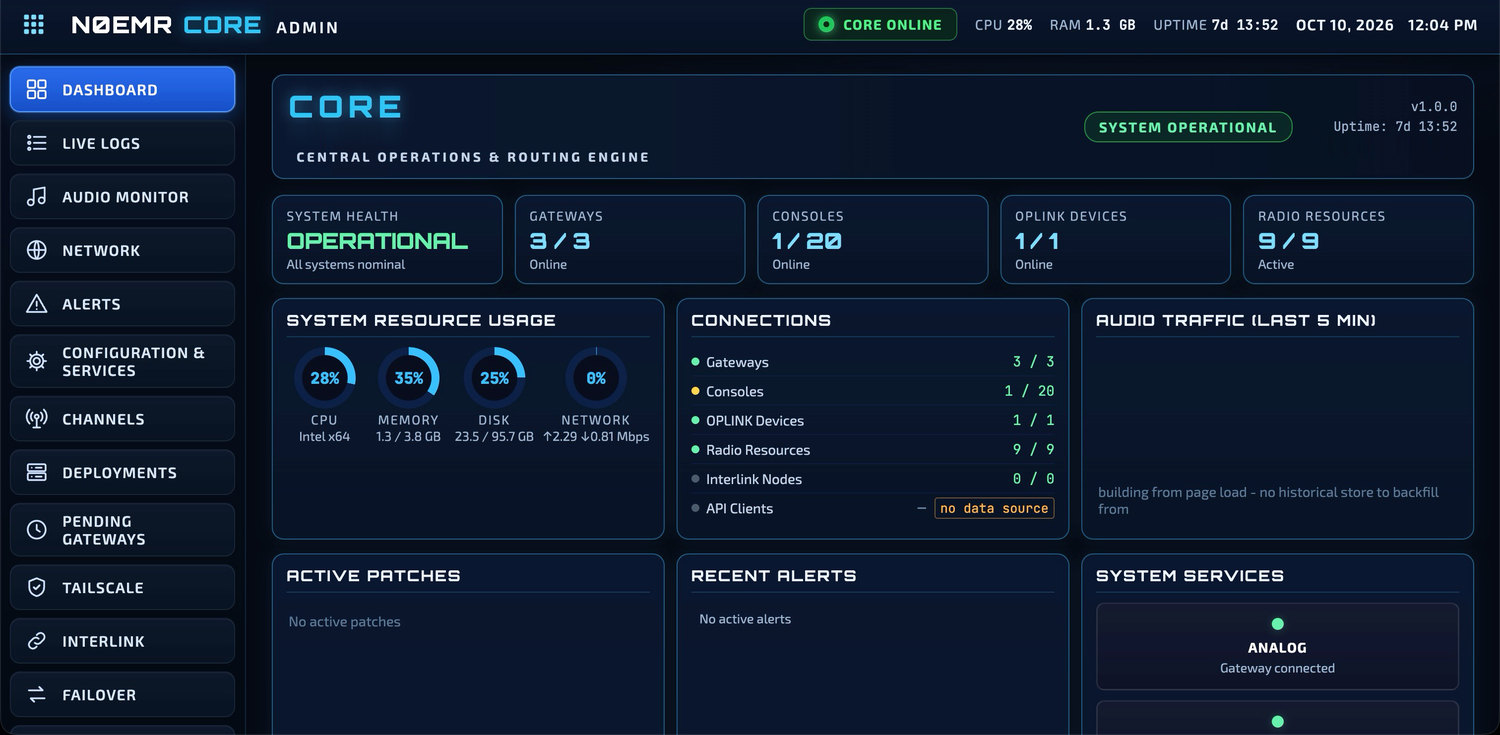Click the CPU 28% usage gauge
The height and width of the screenshot is (735, 1500).
click(x=324, y=378)
